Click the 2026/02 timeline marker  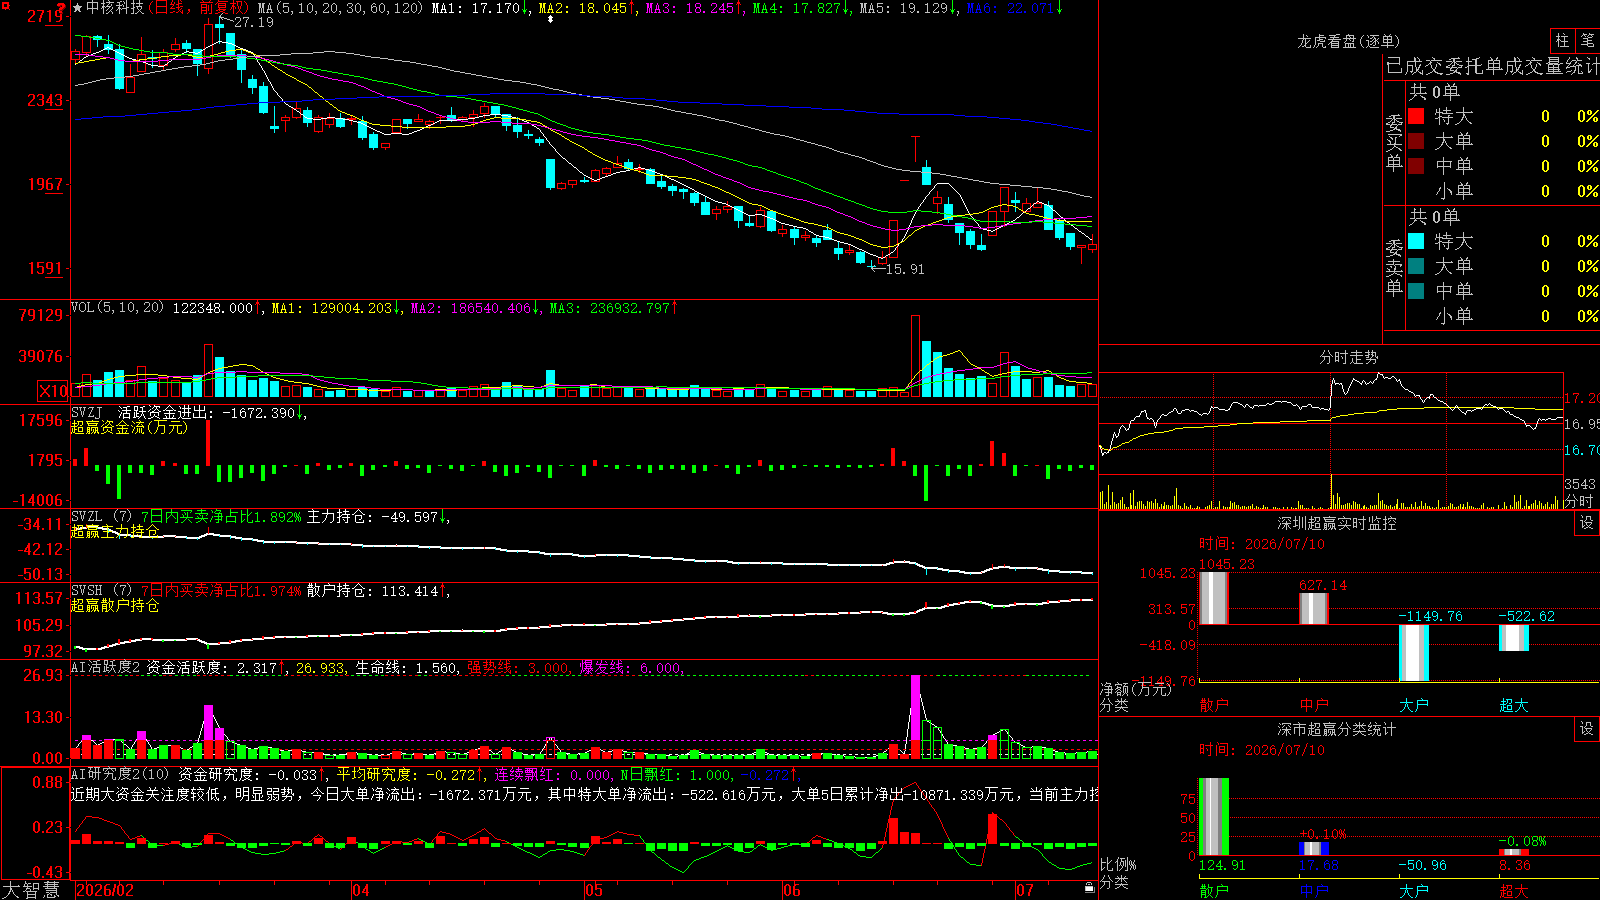coord(106,890)
